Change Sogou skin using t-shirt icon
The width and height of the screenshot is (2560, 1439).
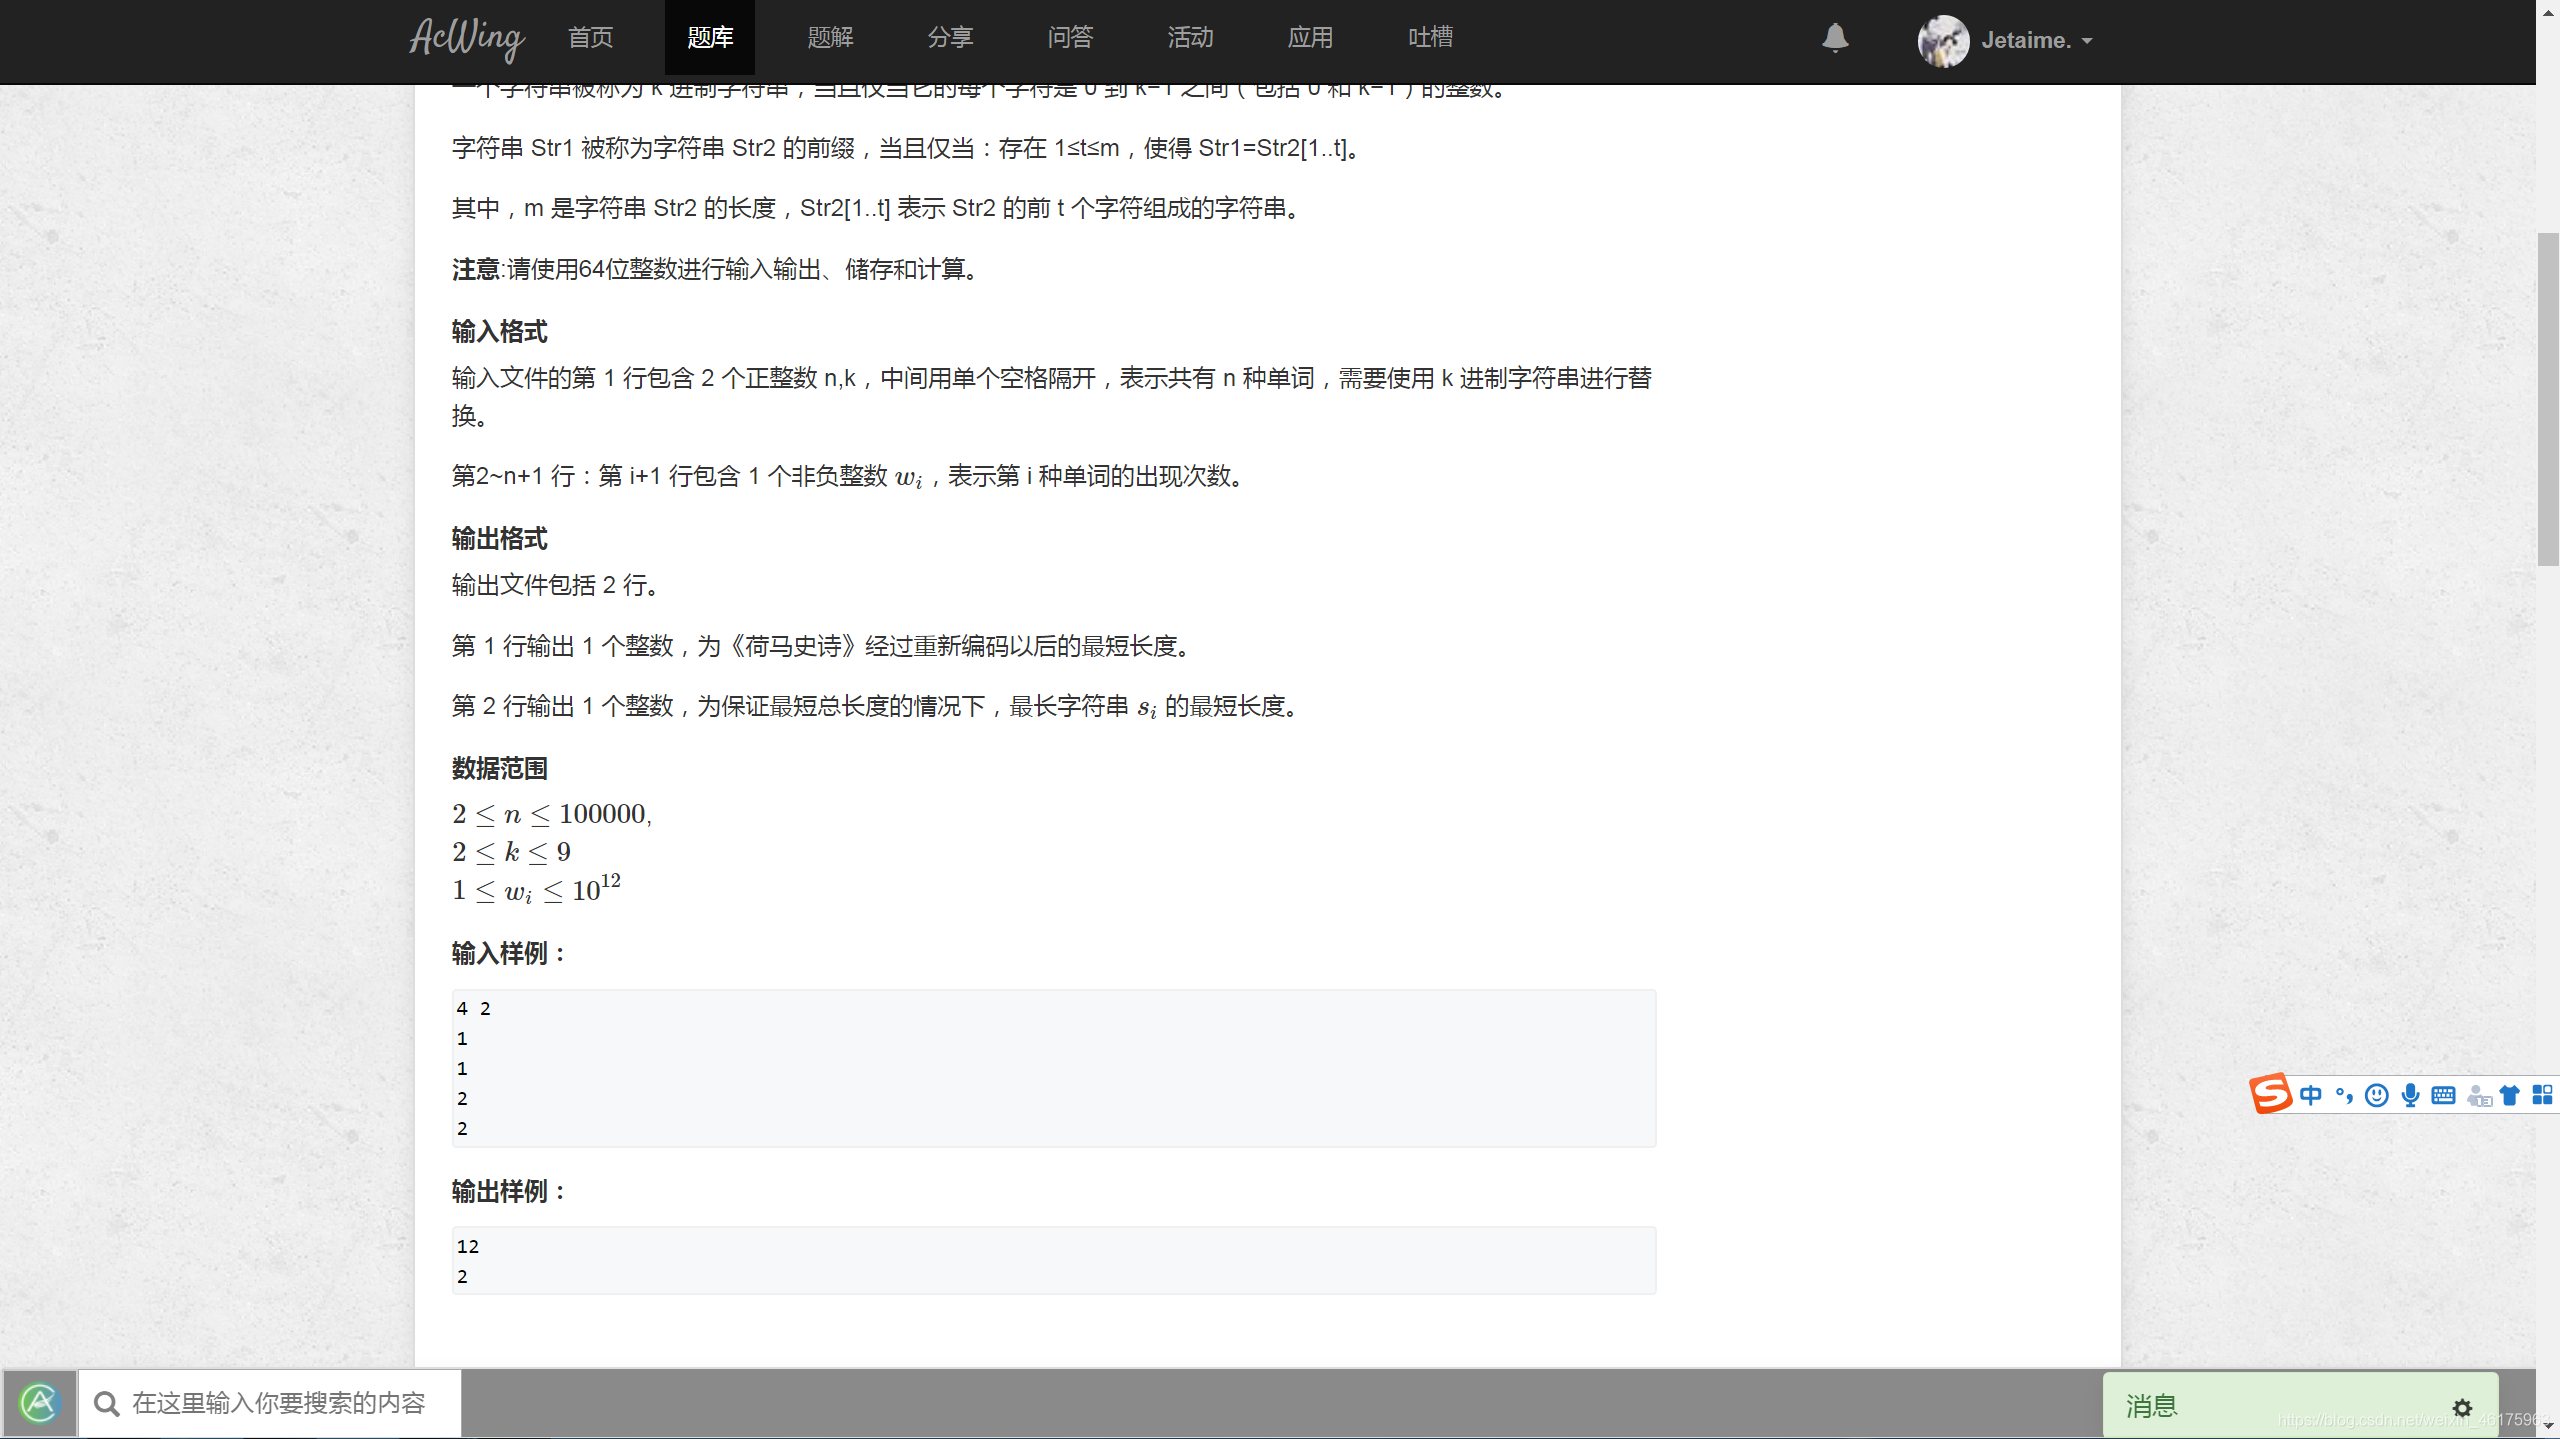(x=2510, y=1095)
